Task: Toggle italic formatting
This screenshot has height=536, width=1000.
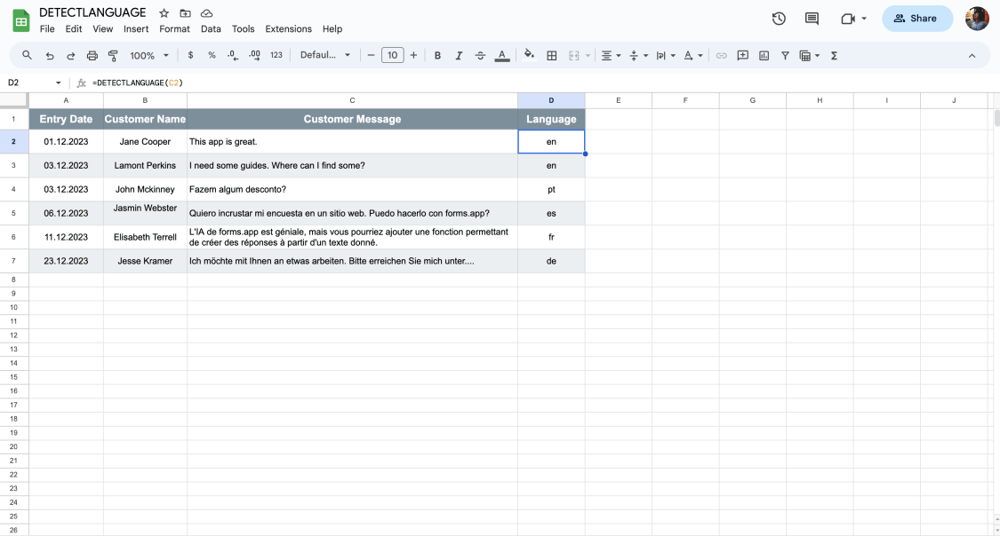Action: (x=459, y=56)
